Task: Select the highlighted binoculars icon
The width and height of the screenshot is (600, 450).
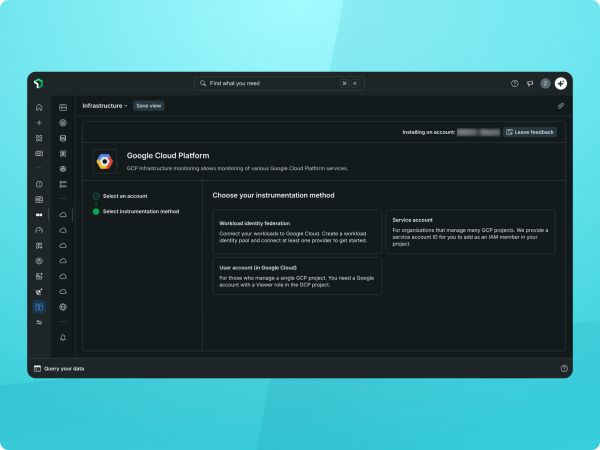Action: 39,307
